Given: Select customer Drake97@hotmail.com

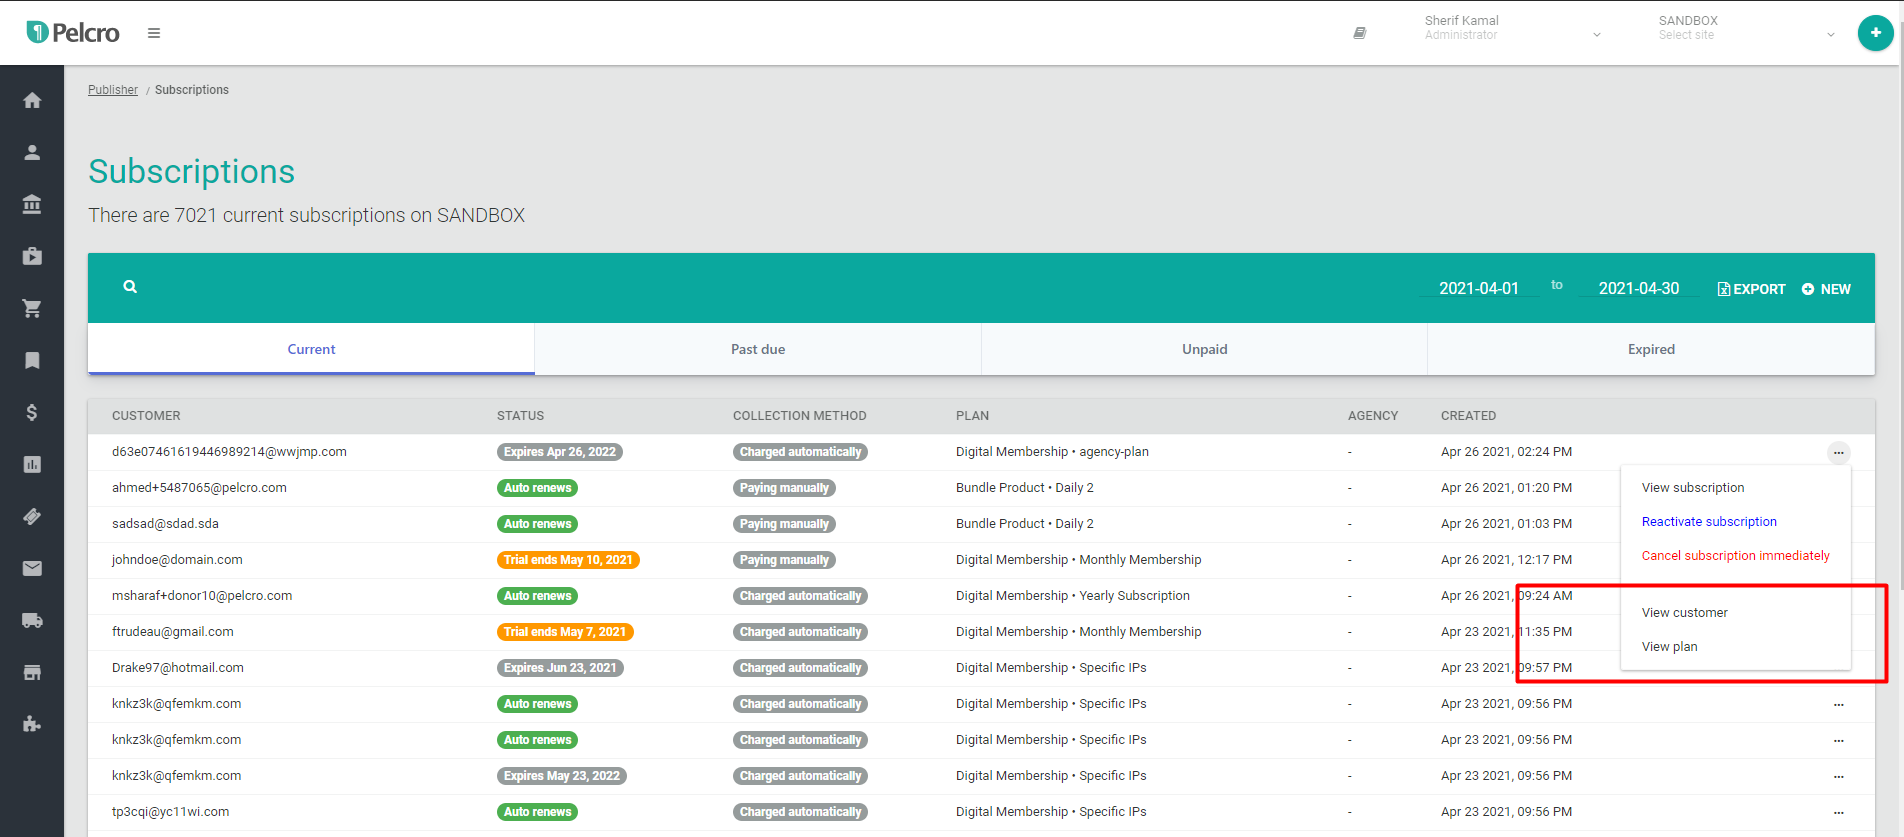Looking at the screenshot, I should 178,668.
